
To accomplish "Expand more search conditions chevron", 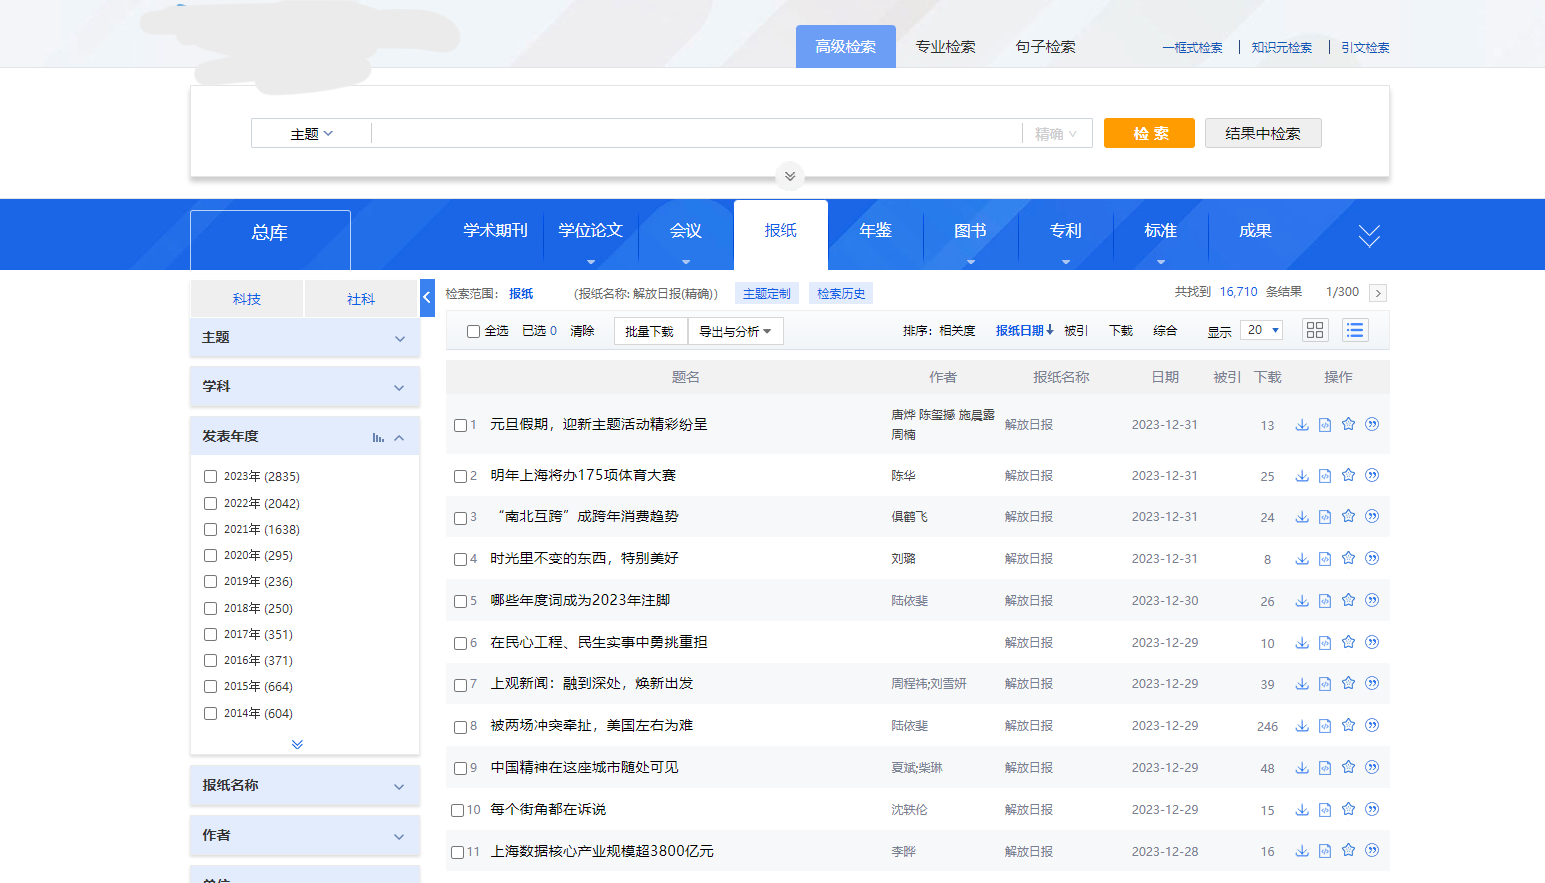I will [790, 176].
